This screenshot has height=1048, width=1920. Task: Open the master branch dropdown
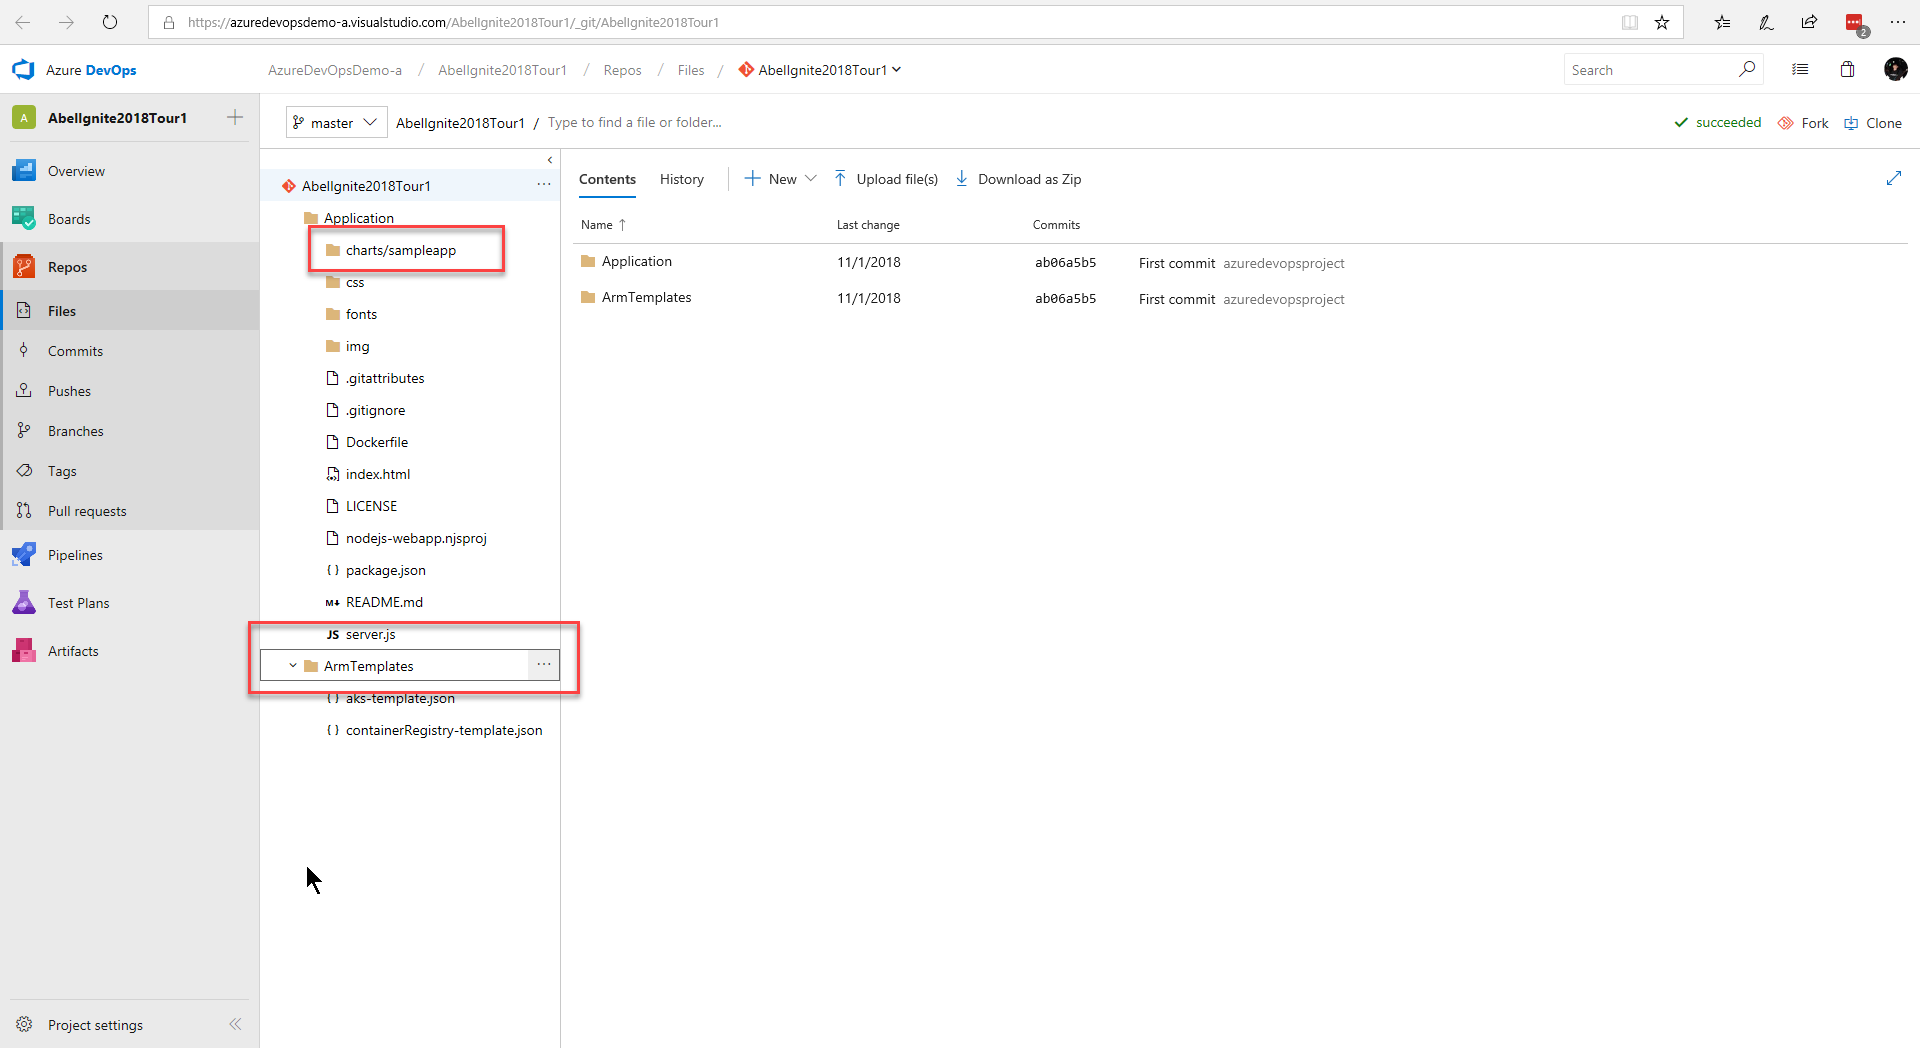click(336, 122)
